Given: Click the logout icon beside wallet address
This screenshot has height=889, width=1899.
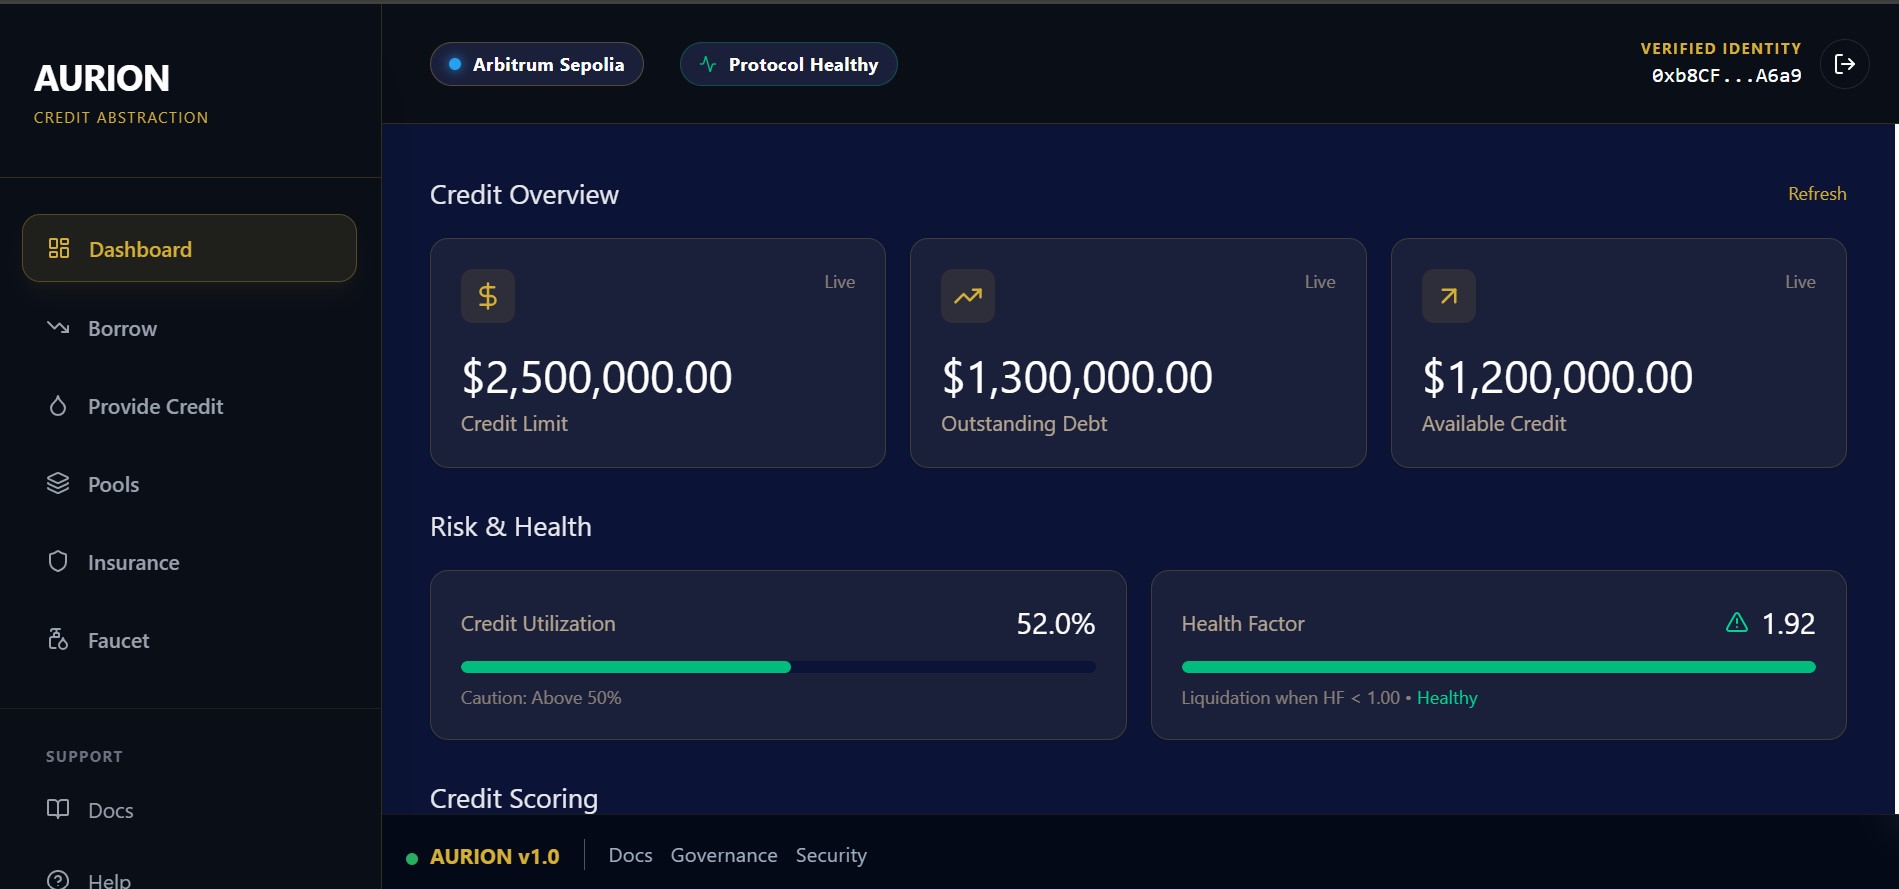Looking at the screenshot, I should coord(1844,64).
